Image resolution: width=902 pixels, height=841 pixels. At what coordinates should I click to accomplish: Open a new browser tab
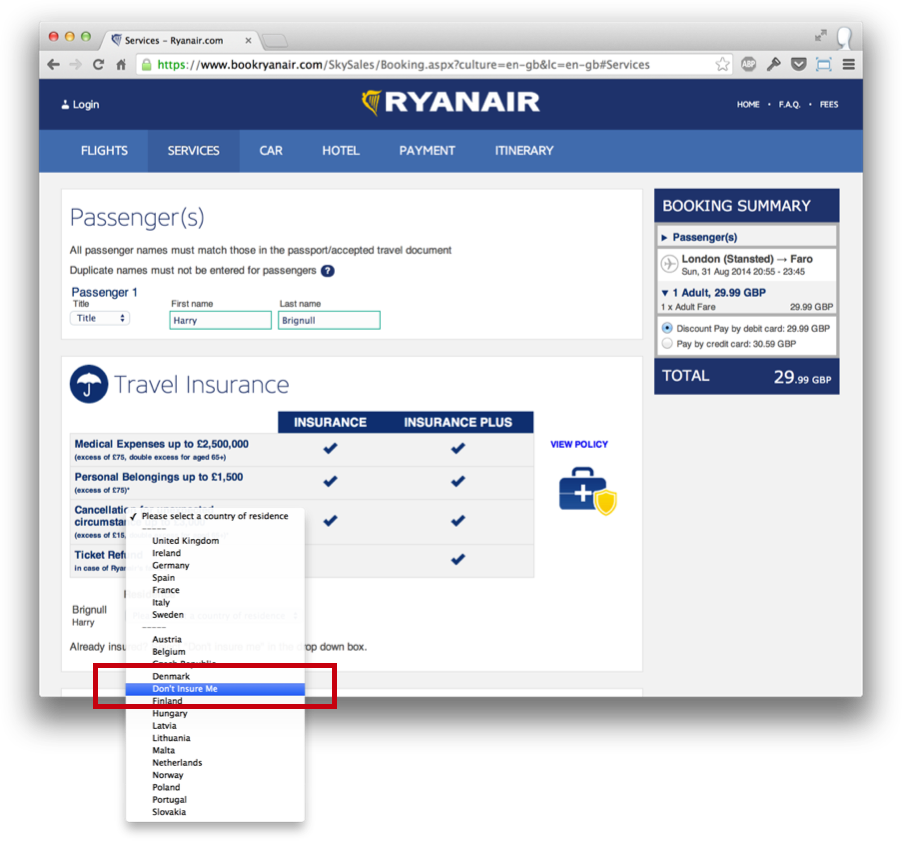pyautogui.click(x=274, y=40)
